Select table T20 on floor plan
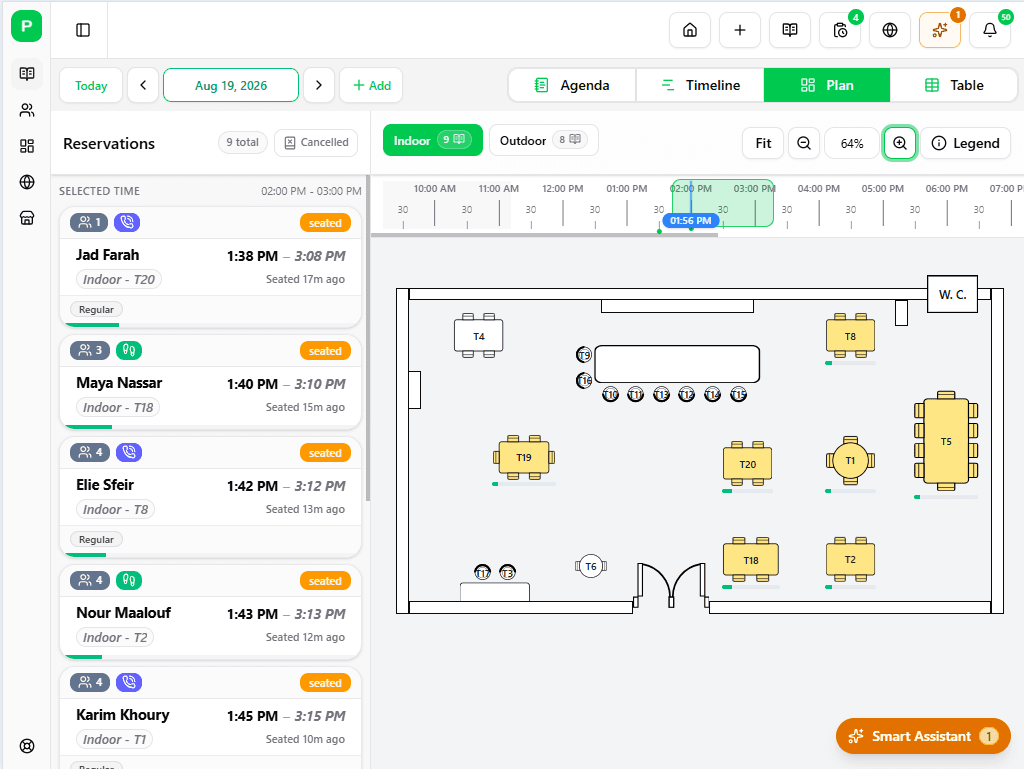Viewport: 1024px width, 769px height. pos(748,464)
